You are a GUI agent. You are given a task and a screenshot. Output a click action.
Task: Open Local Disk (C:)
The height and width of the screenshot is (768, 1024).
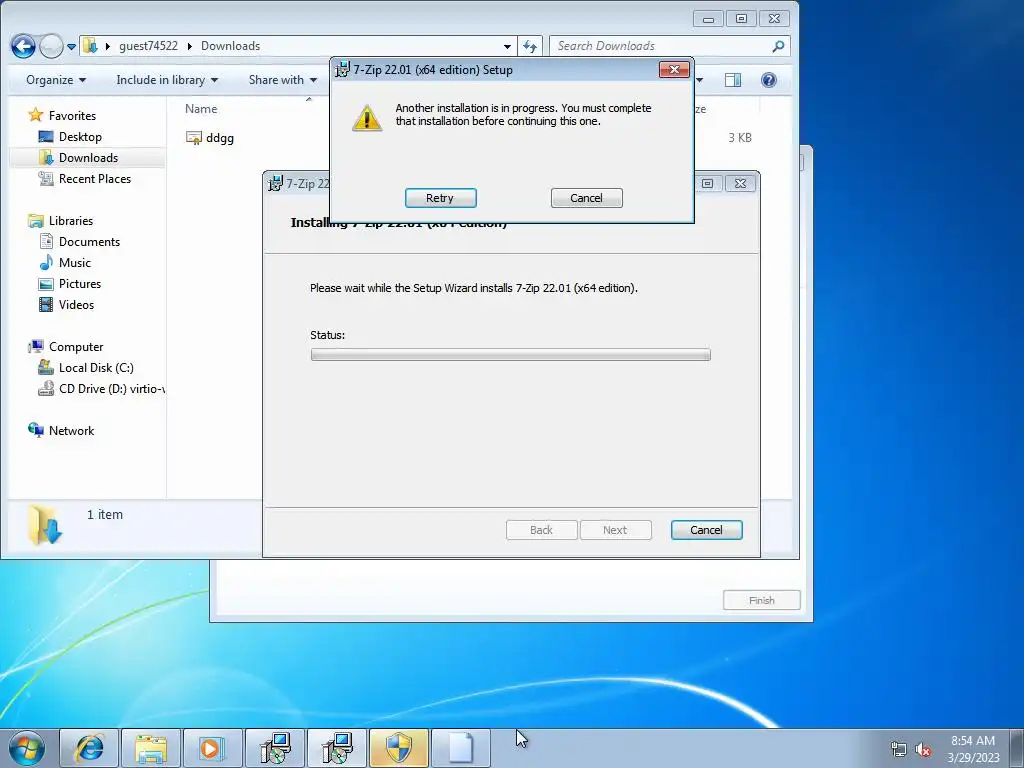[x=96, y=368]
